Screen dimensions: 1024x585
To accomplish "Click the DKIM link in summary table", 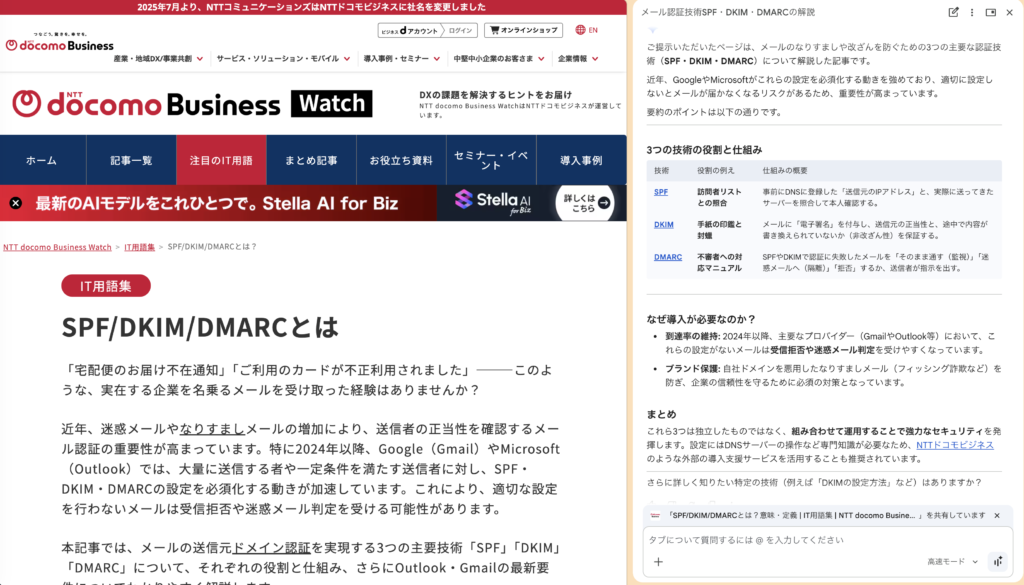I will coord(664,225).
